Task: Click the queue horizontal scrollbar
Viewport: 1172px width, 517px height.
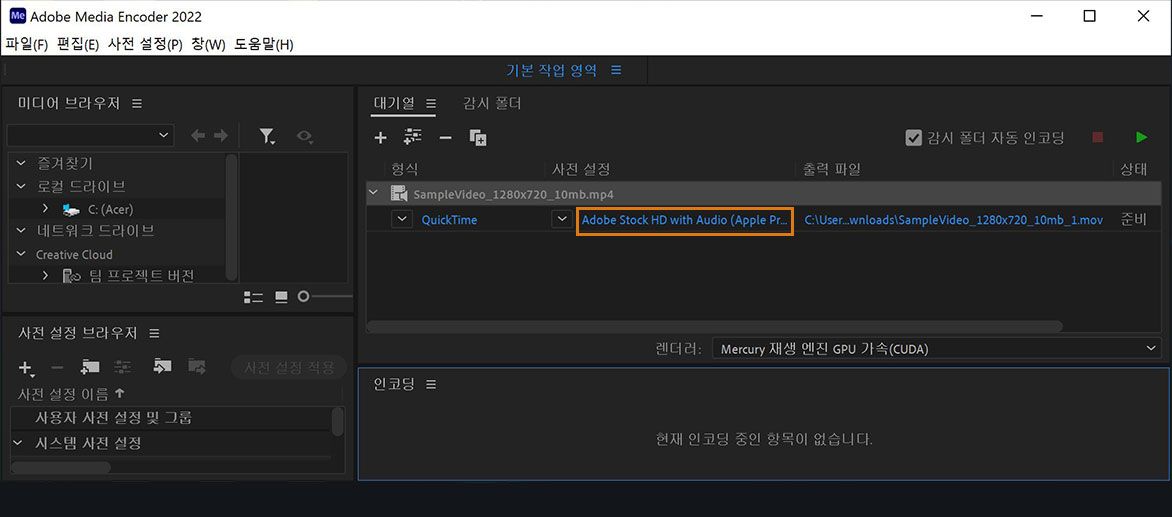Action: 715,326
